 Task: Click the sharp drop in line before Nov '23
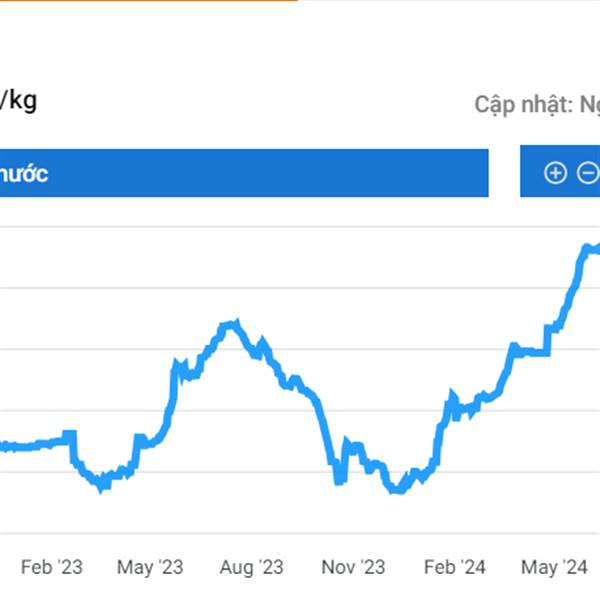[325, 430]
